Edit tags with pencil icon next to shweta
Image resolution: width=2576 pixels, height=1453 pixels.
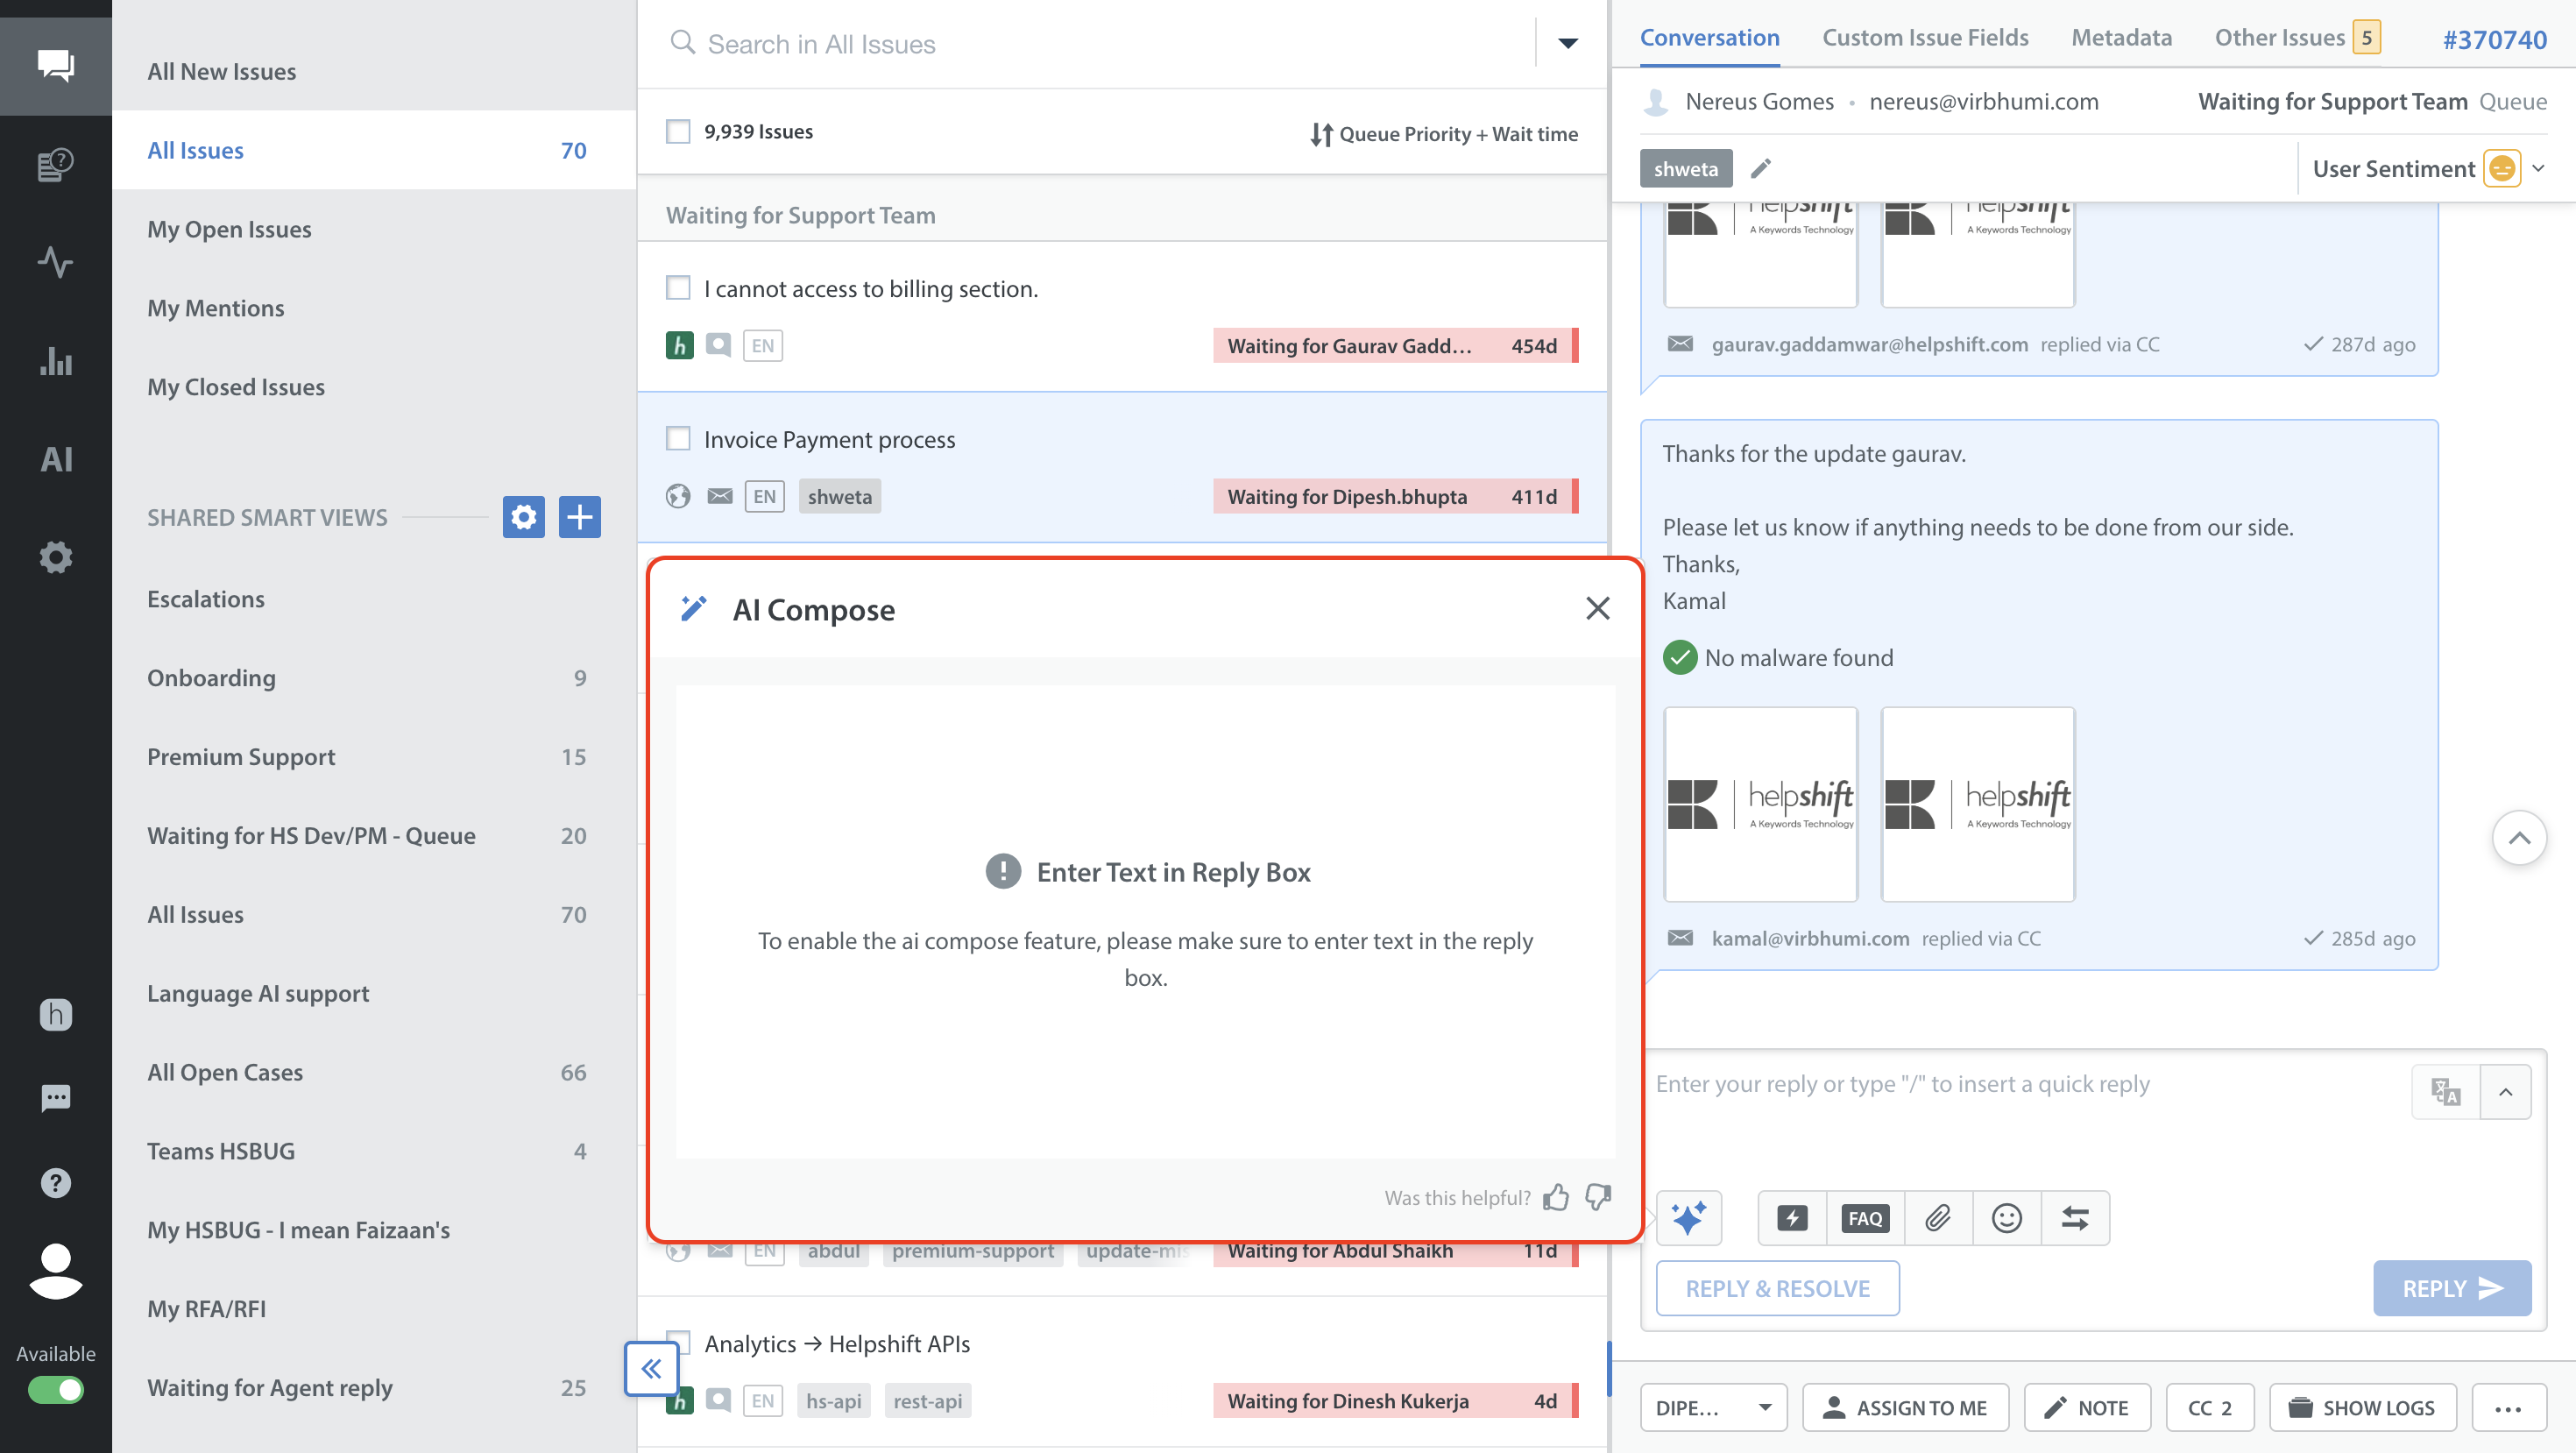point(1760,168)
